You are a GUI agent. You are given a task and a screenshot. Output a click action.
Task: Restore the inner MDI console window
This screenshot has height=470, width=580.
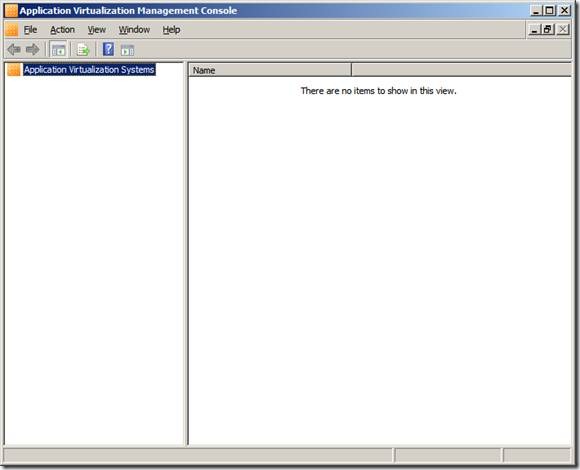(x=547, y=30)
